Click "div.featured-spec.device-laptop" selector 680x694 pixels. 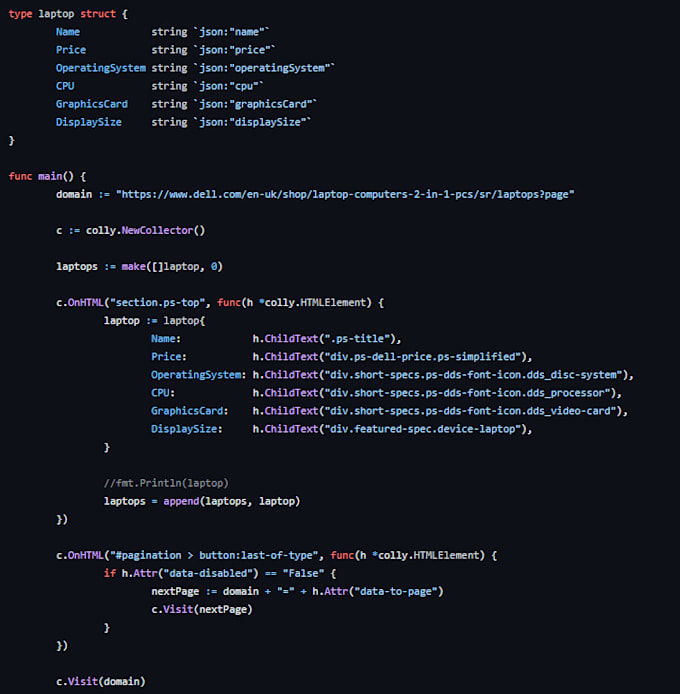click(422, 429)
